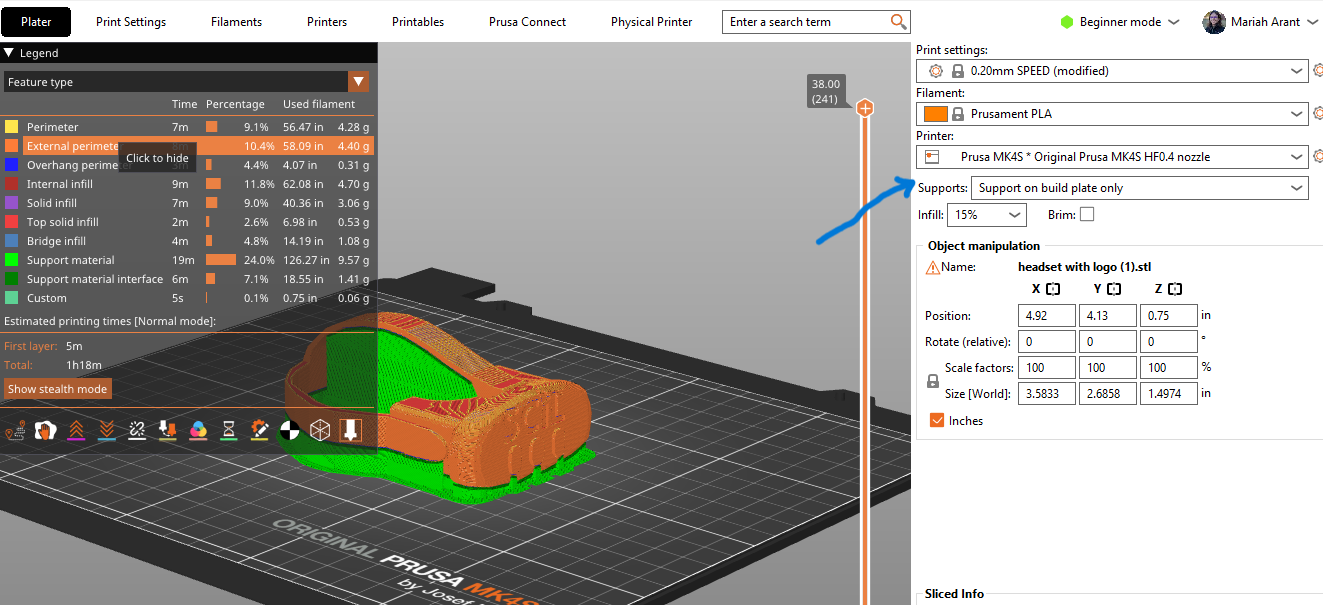The image size is (1323, 605).
Task: Toggle Print pauses hourglass icon
Action: [x=229, y=430]
